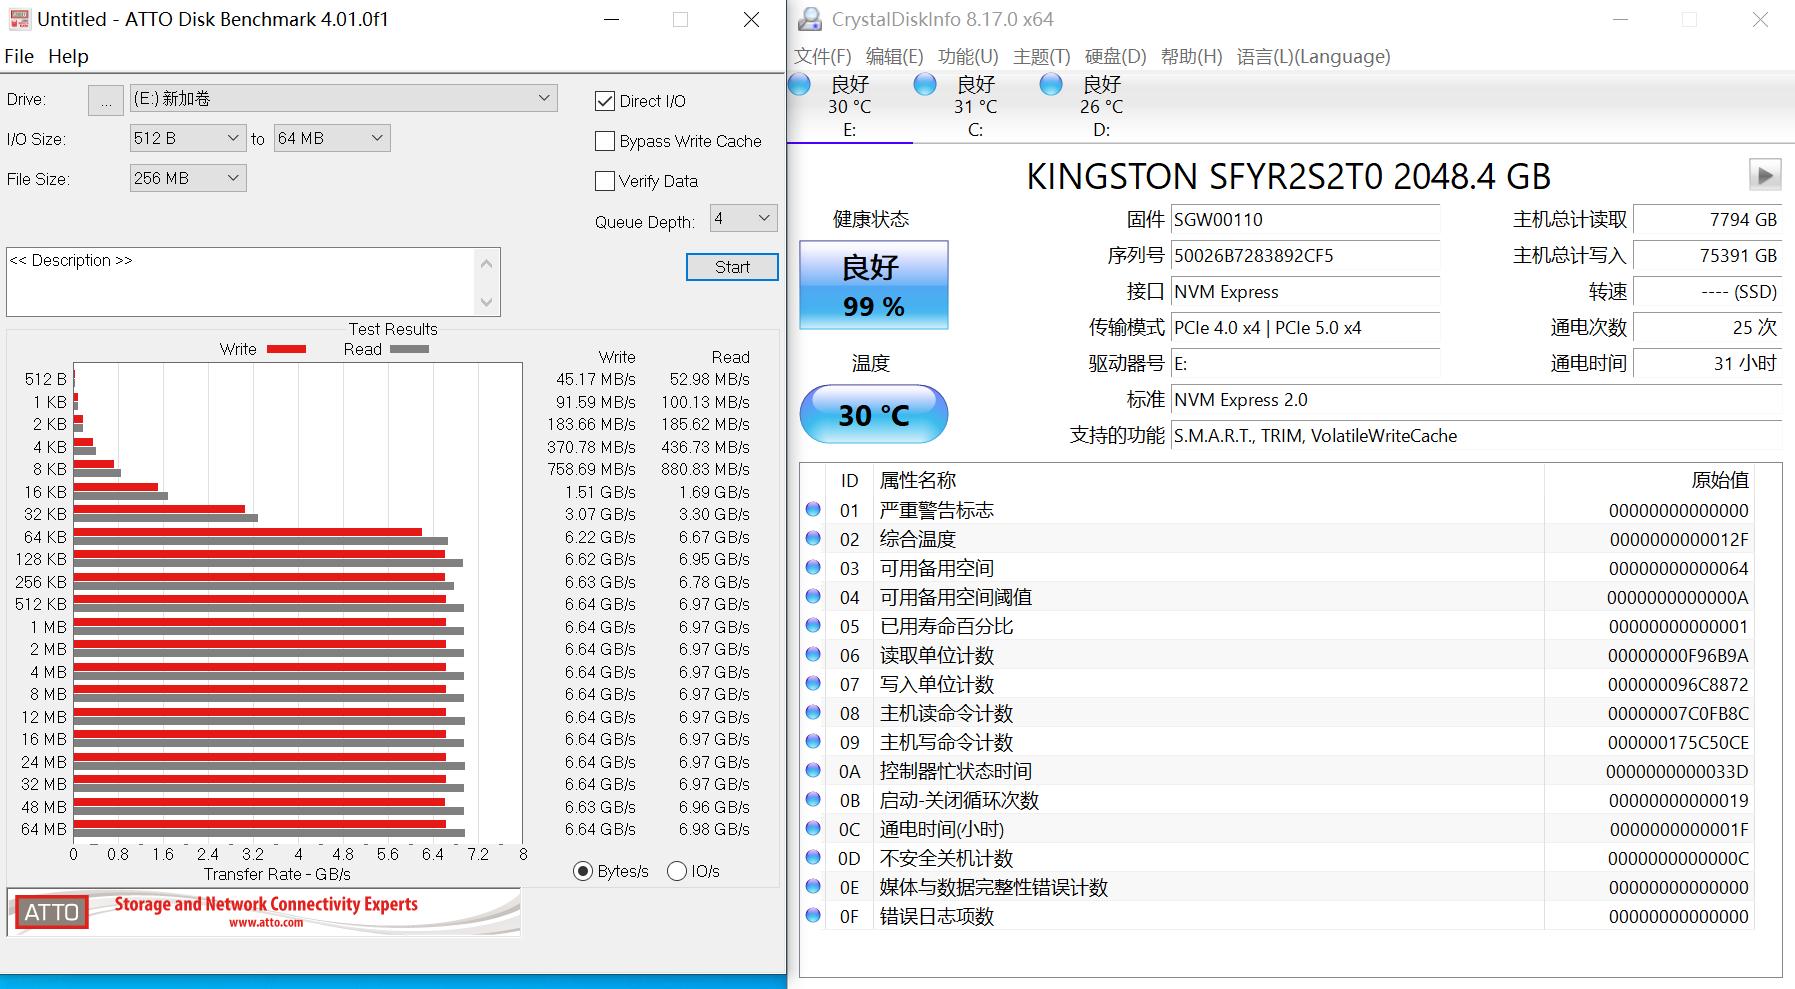Click the ATTO logo in the banner
This screenshot has width=1795, height=989.
point(51,912)
